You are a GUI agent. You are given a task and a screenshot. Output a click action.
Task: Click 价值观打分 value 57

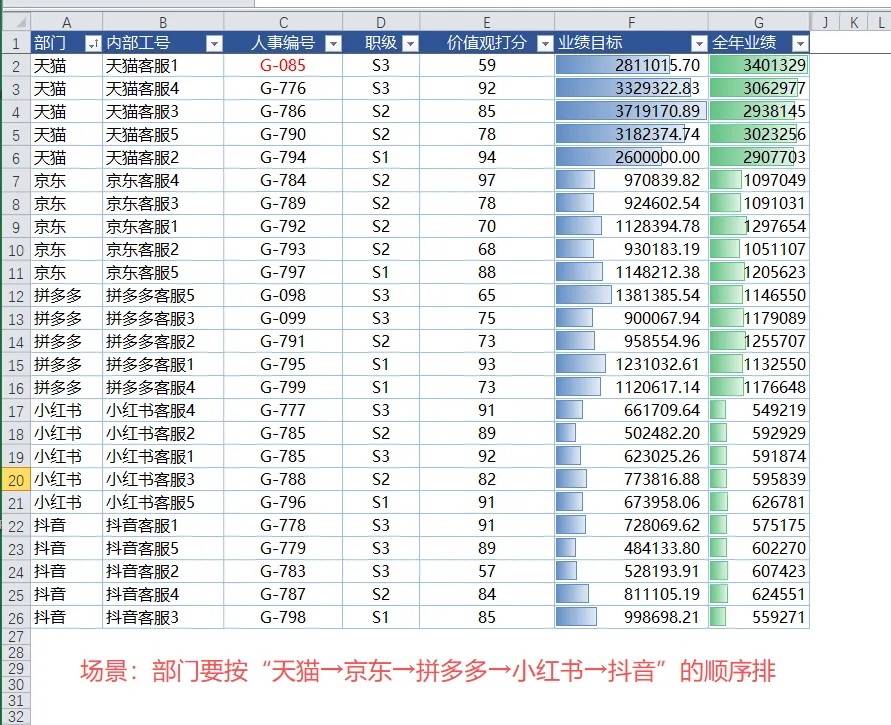[487, 571]
